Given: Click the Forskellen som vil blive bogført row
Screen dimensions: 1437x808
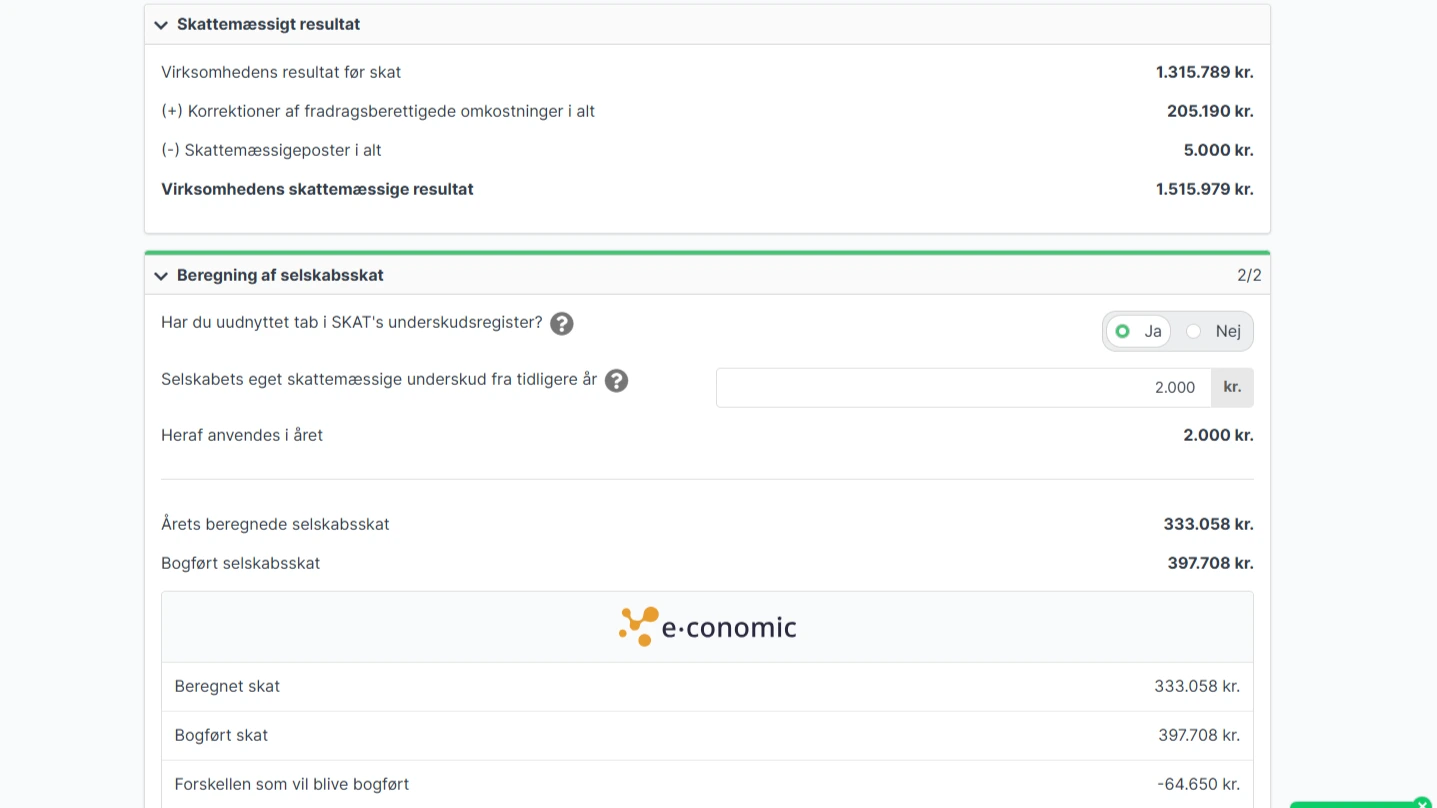Looking at the screenshot, I should point(292,784).
